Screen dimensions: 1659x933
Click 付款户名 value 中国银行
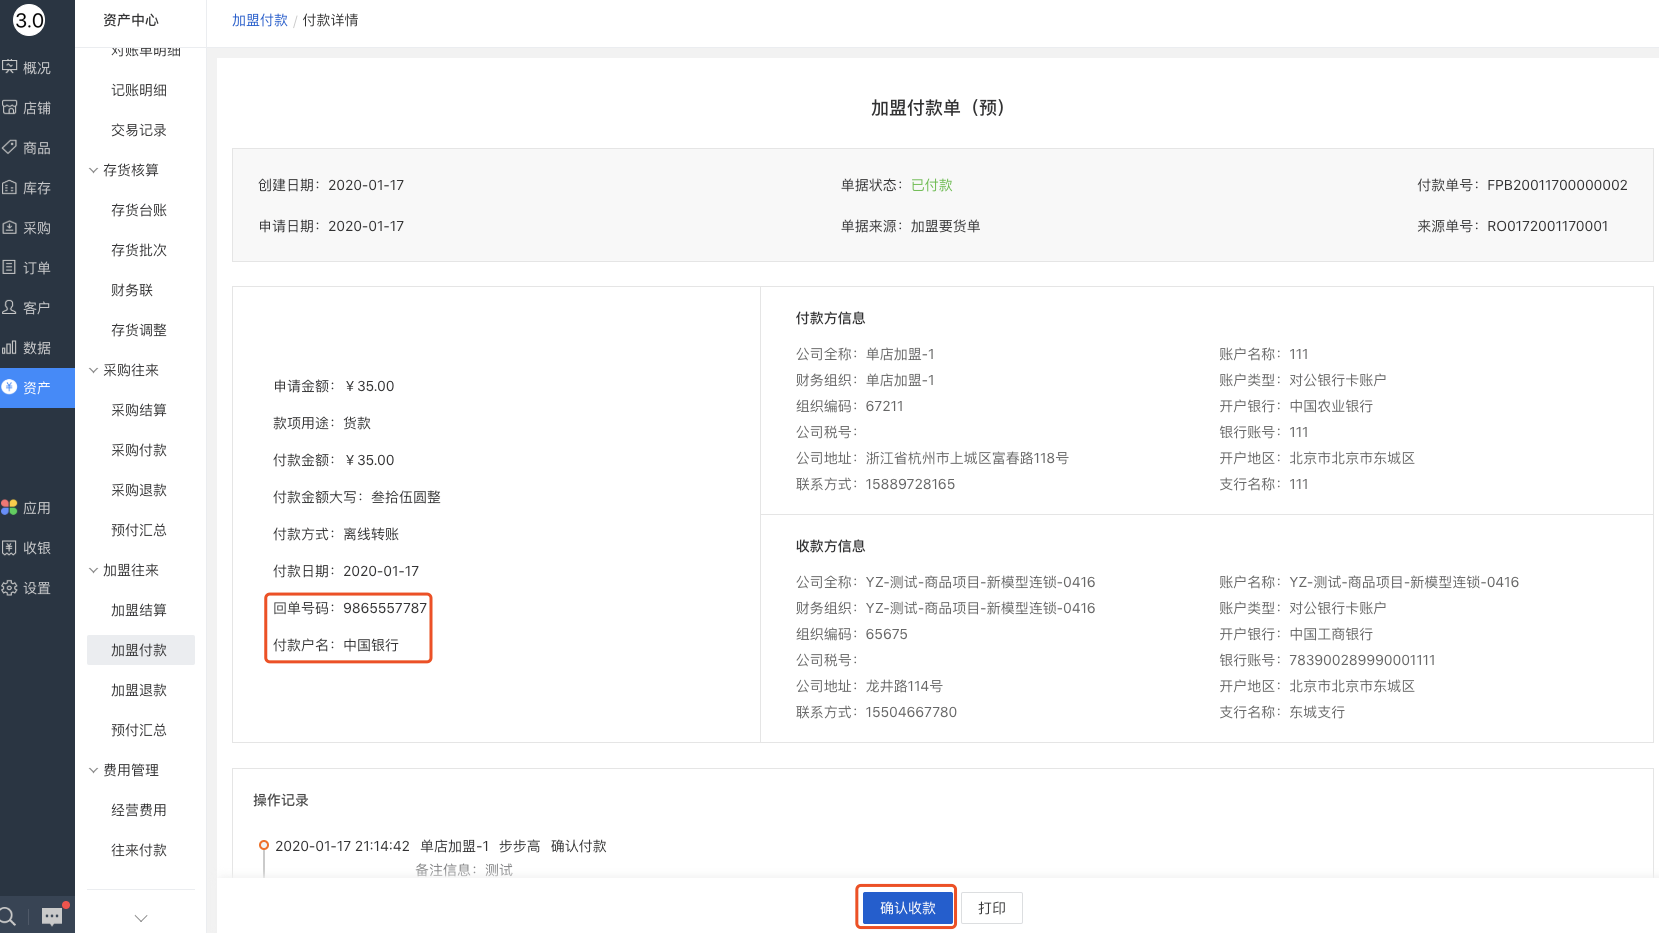click(371, 645)
